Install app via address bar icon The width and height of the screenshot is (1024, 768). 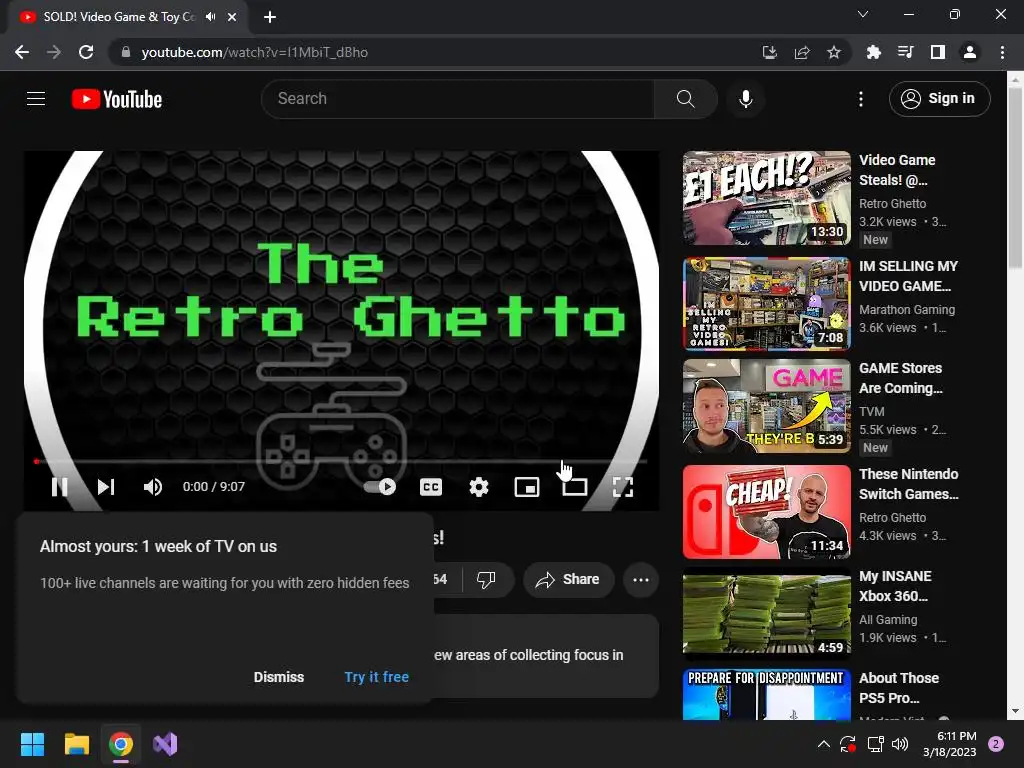tap(770, 52)
